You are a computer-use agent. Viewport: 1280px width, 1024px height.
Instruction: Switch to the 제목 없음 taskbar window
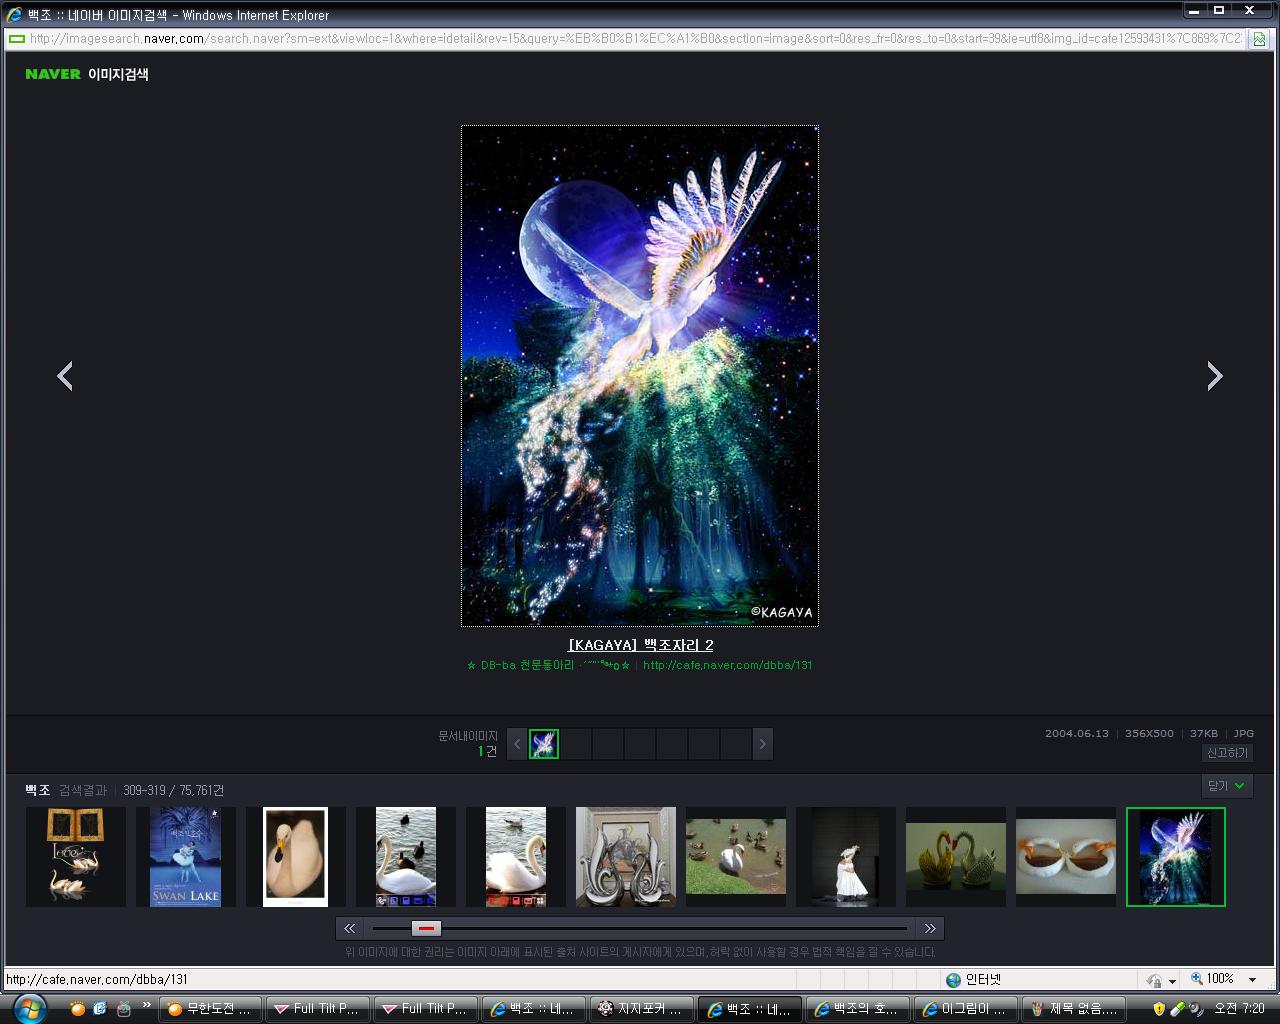pyautogui.click(x=1074, y=1009)
